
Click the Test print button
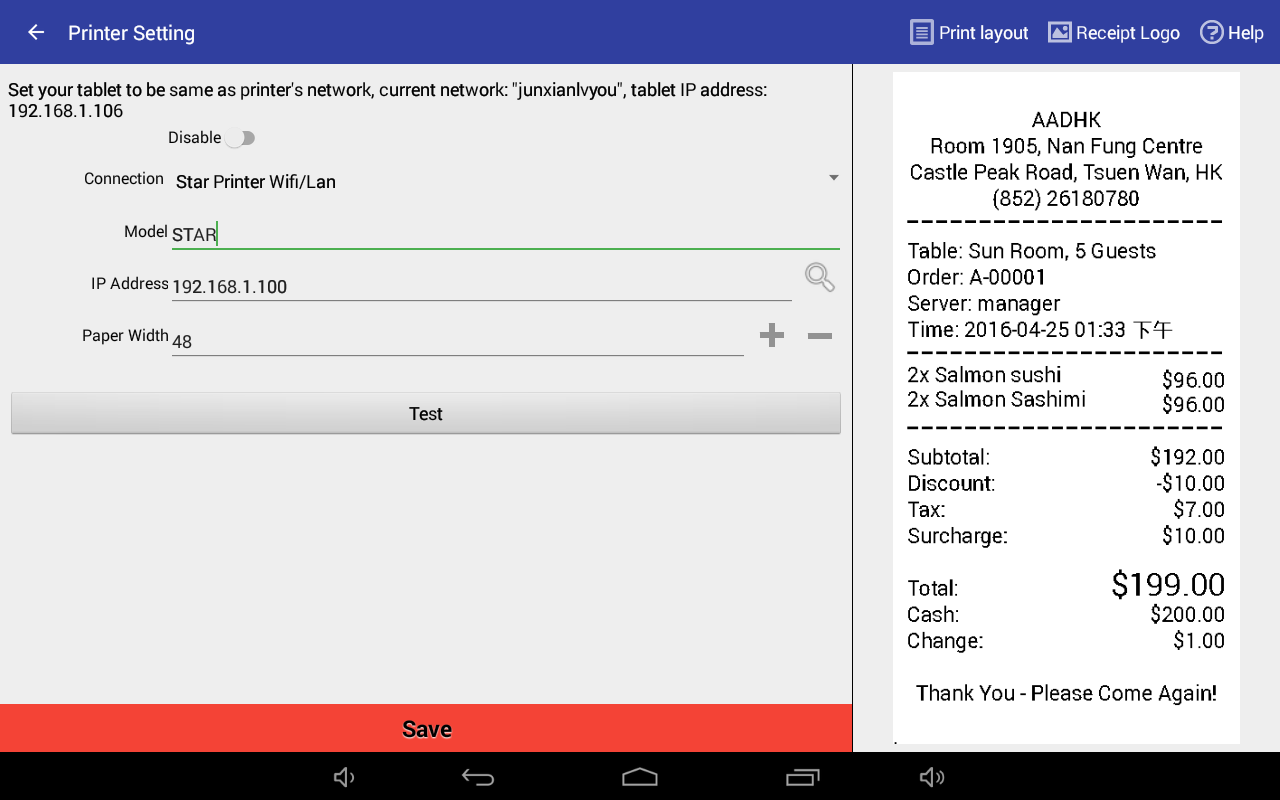click(x=426, y=413)
